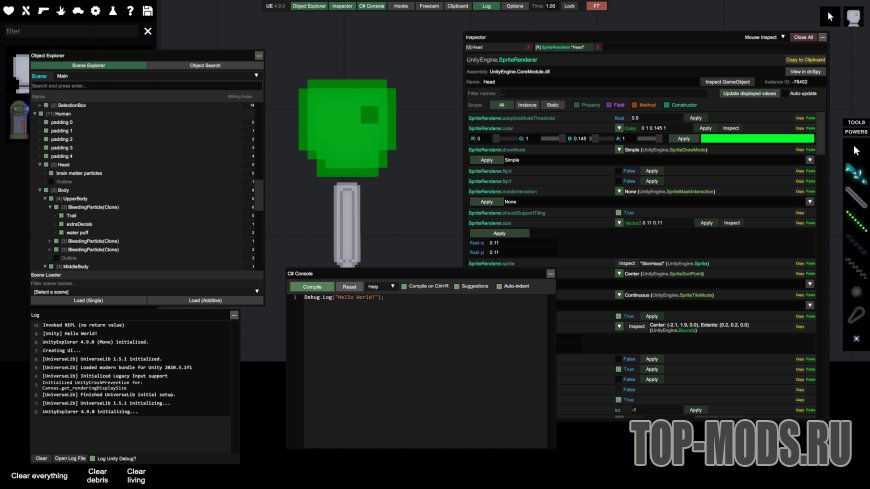Click the question mark help icon

129,11
